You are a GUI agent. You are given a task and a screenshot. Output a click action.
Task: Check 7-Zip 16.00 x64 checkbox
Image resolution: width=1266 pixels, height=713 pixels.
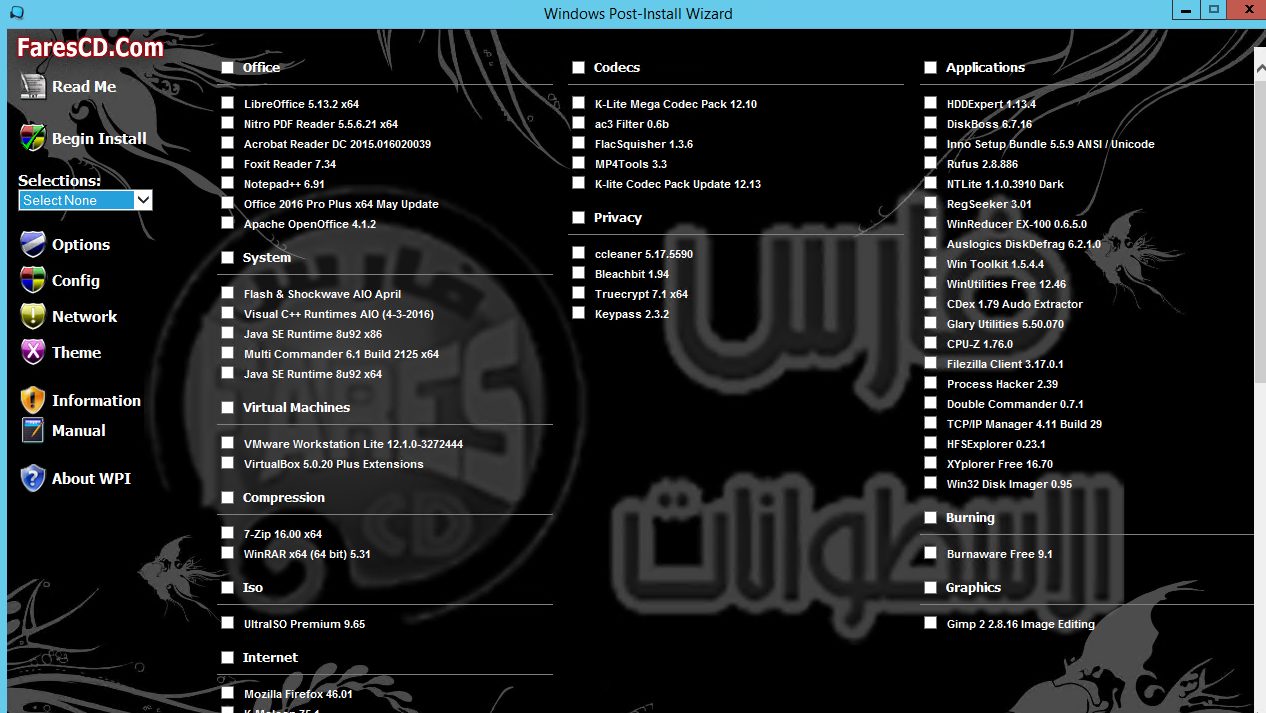[x=228, y=533]
